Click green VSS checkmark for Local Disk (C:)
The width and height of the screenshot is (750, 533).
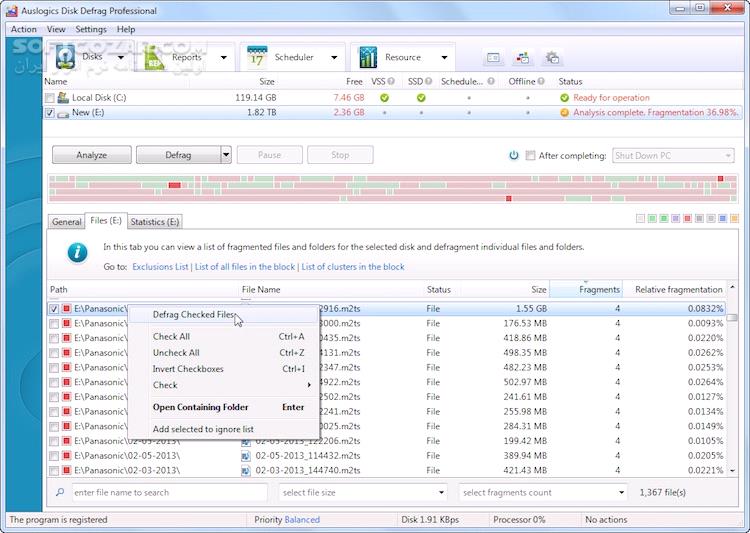[384, 98]
